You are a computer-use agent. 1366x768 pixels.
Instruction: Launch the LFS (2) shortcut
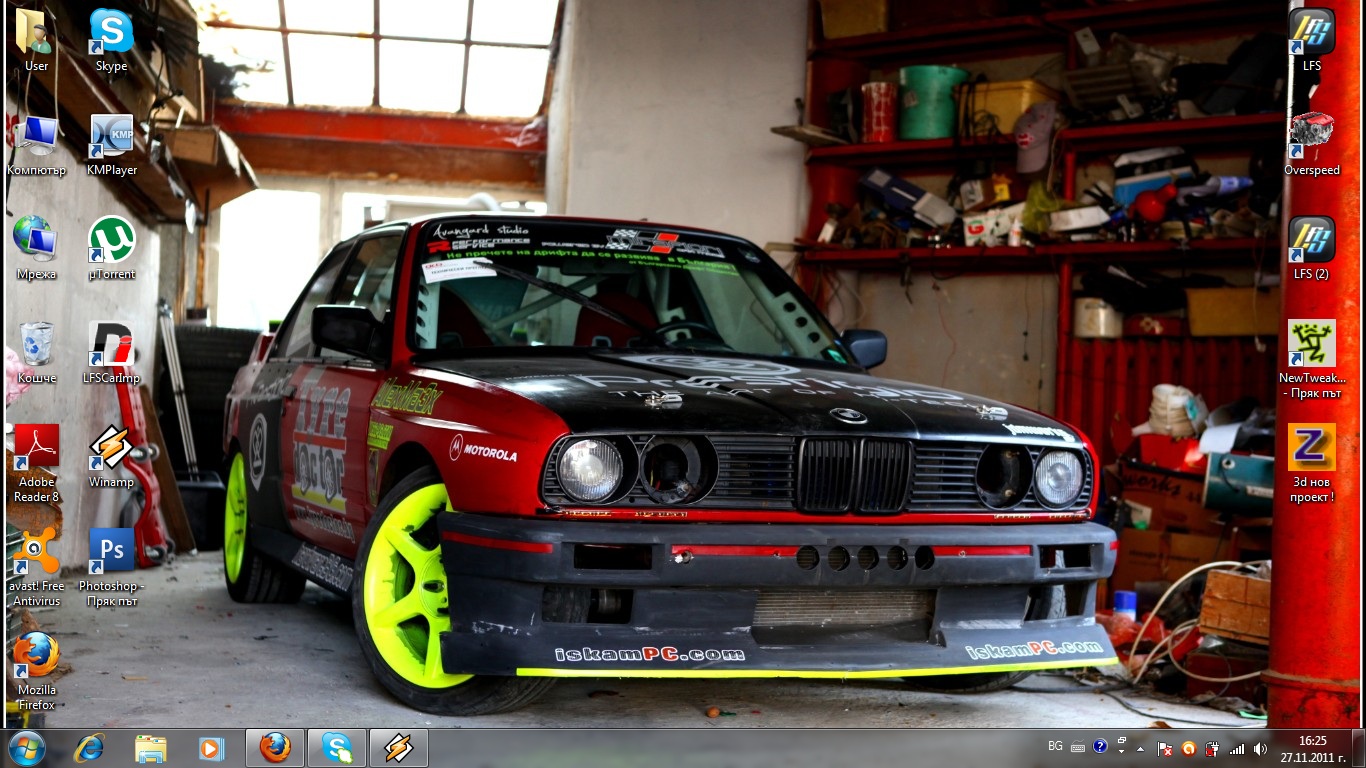point(1311,248)
